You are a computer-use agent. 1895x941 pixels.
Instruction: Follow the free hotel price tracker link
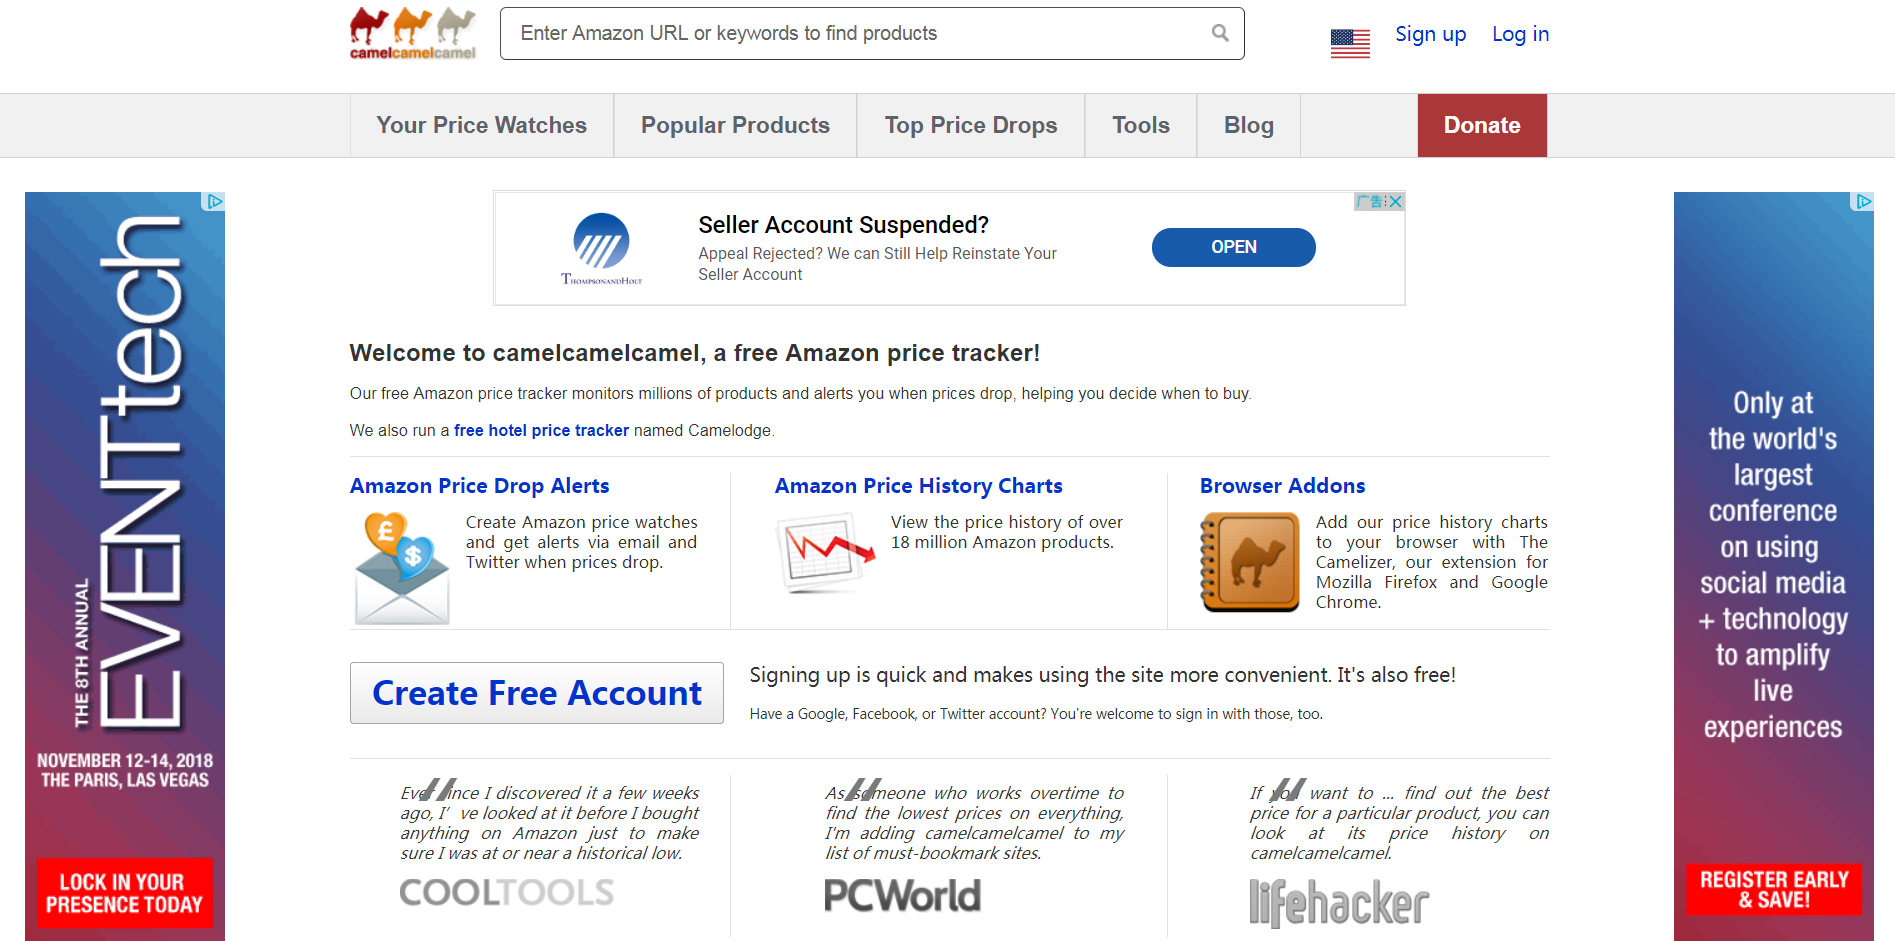541,430
